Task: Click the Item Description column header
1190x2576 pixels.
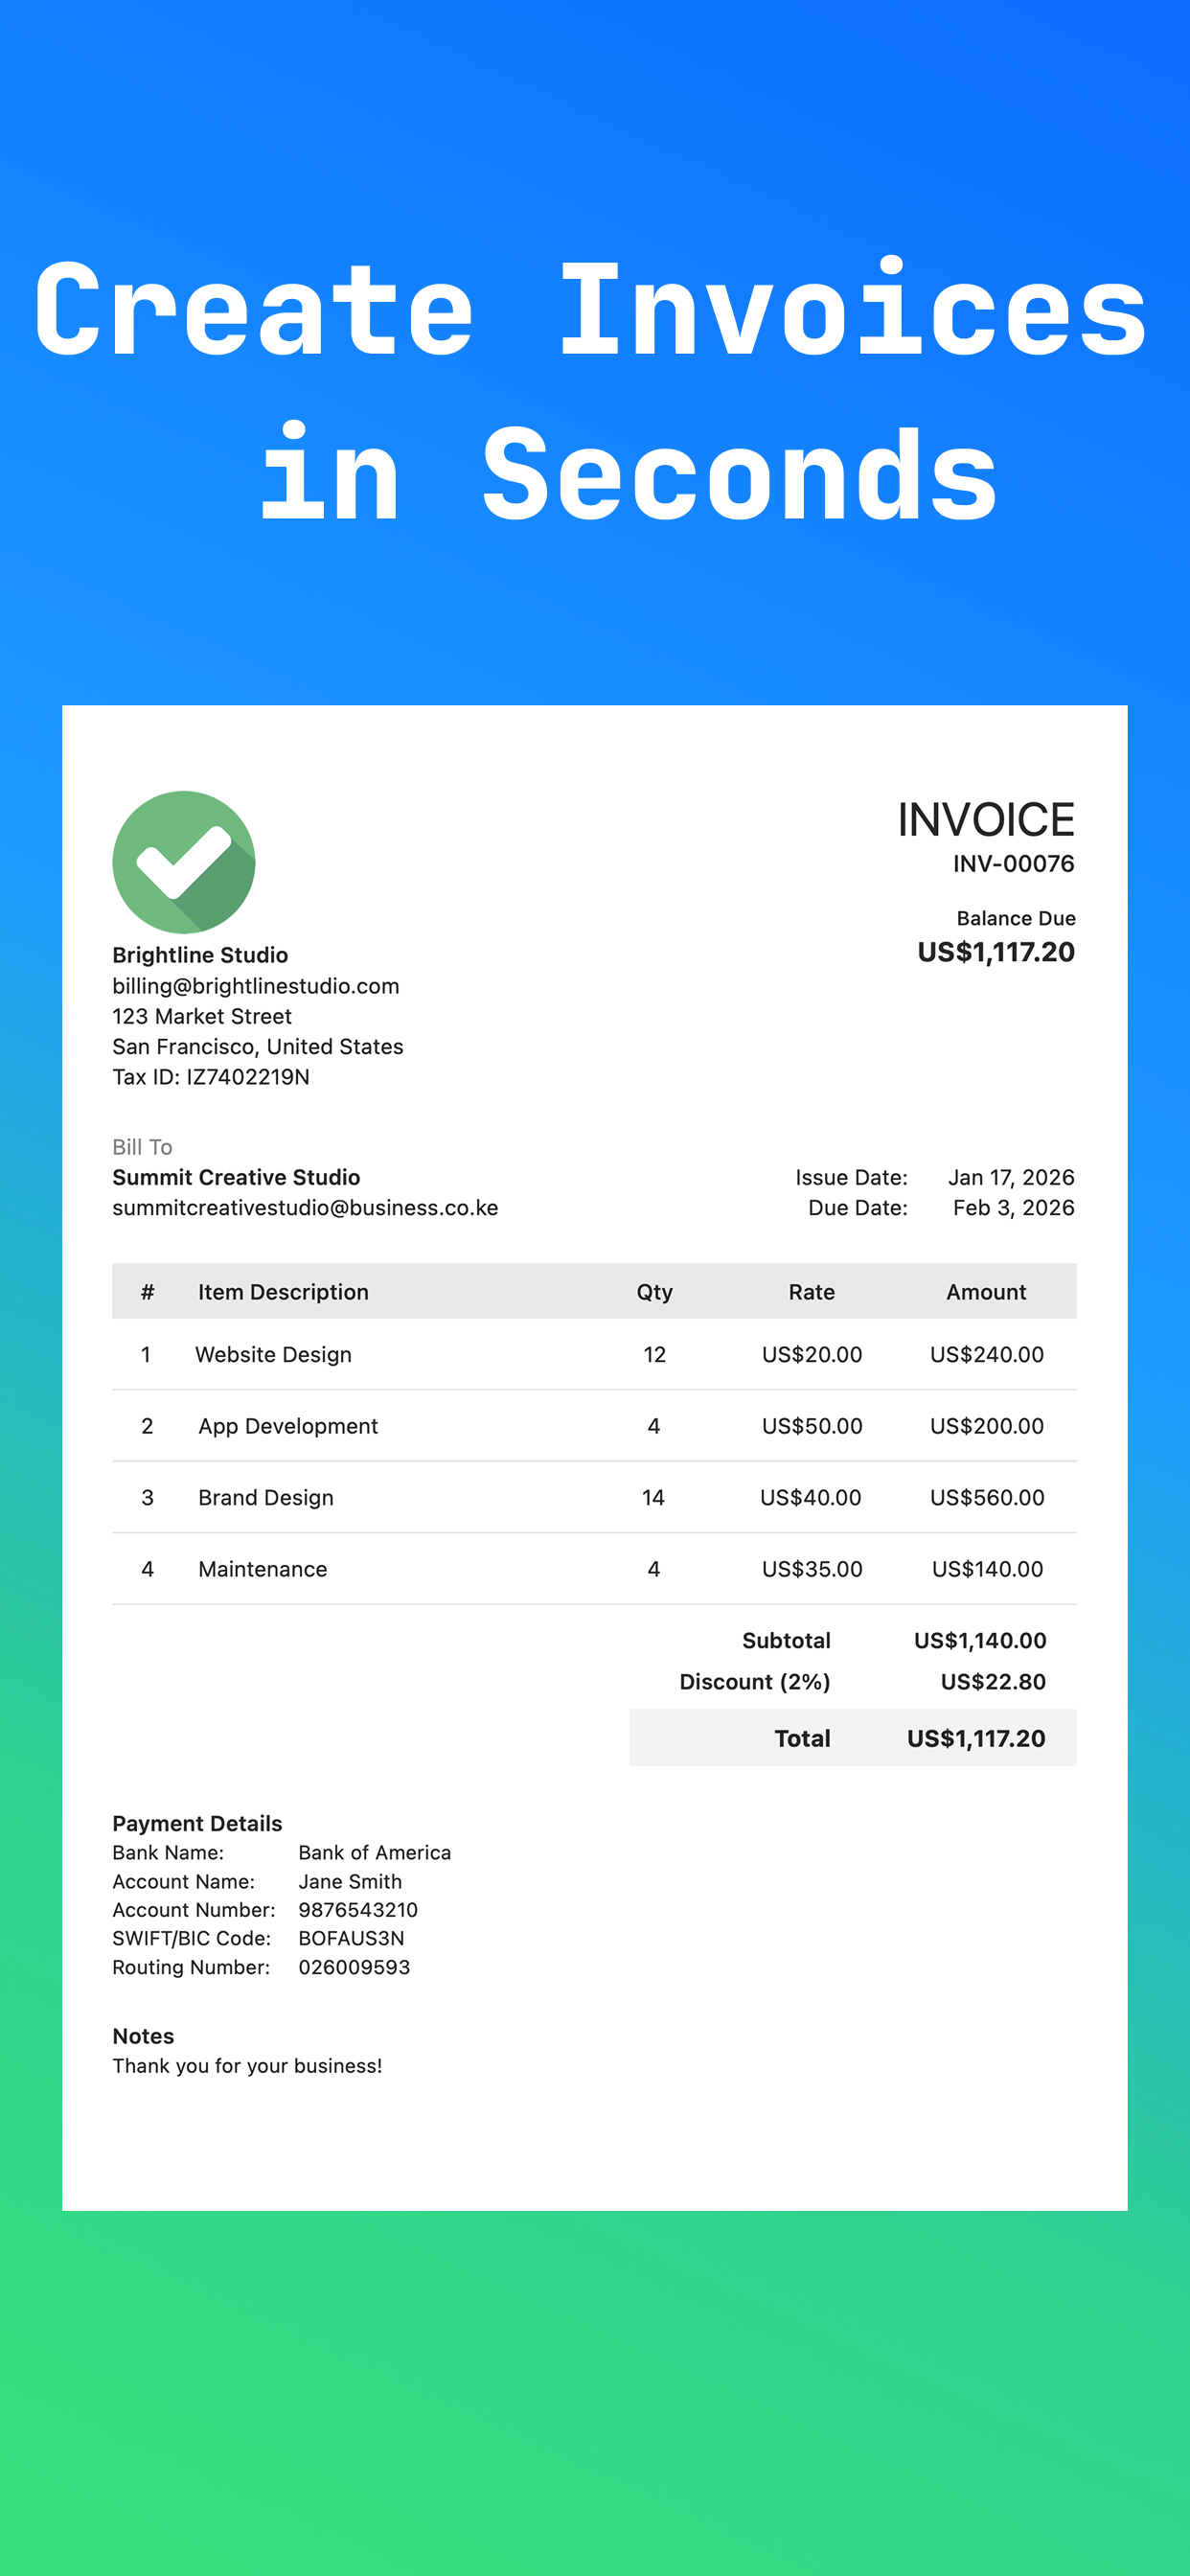Action: pos(283,1292)
